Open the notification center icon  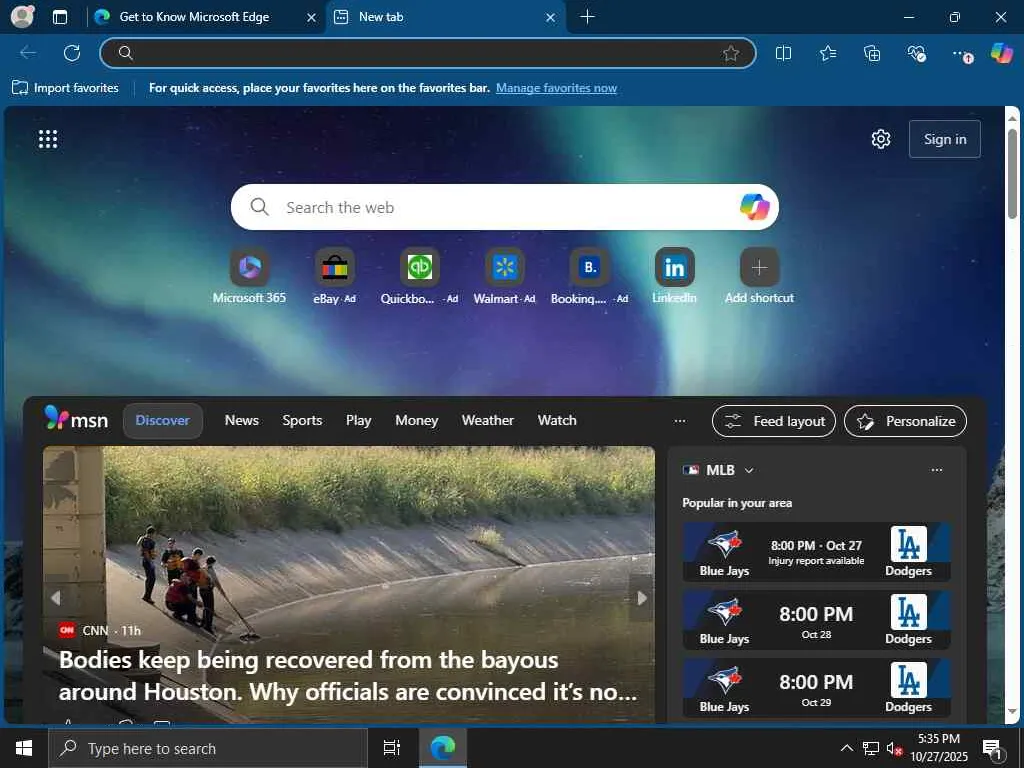pyautogui.click(x=992, y=748)
